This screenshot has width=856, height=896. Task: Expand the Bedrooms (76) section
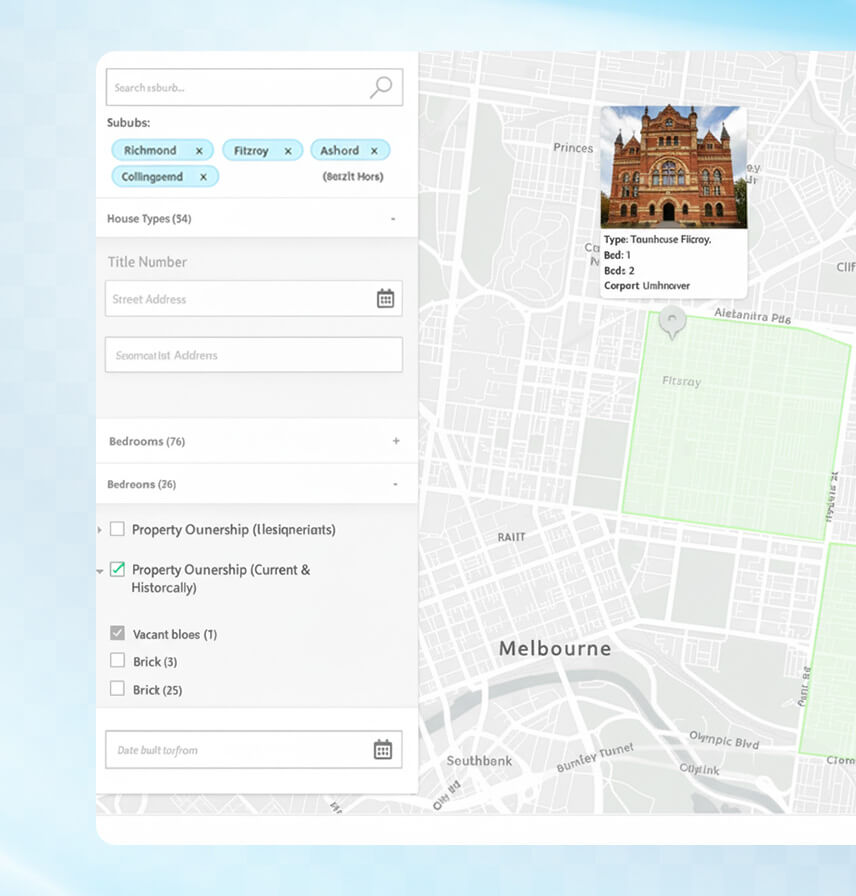coord(395,441)
